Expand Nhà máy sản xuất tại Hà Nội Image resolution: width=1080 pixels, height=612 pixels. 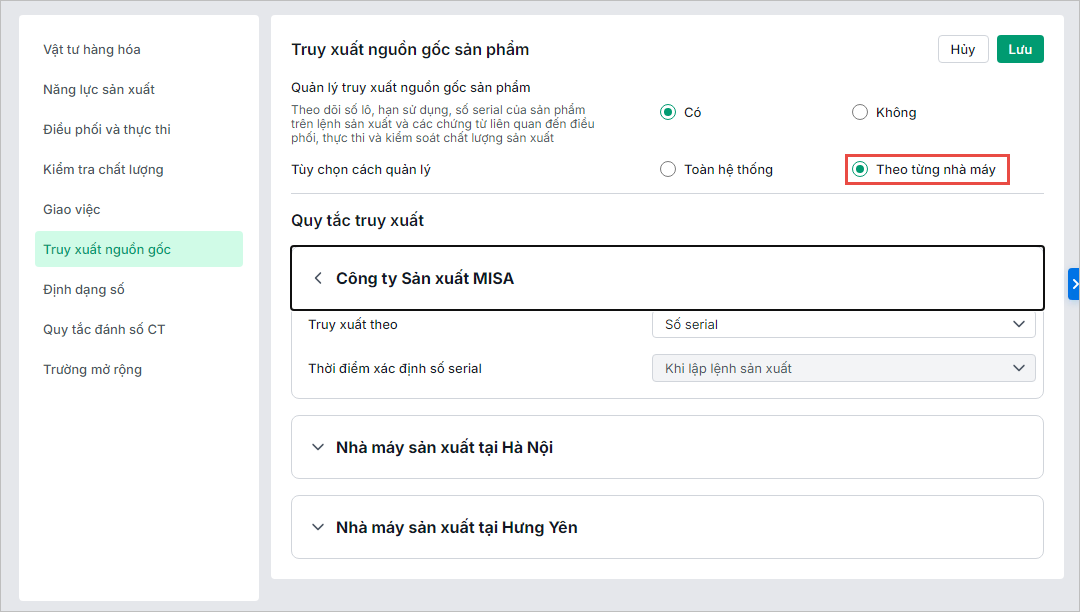[x=318, y=448]
